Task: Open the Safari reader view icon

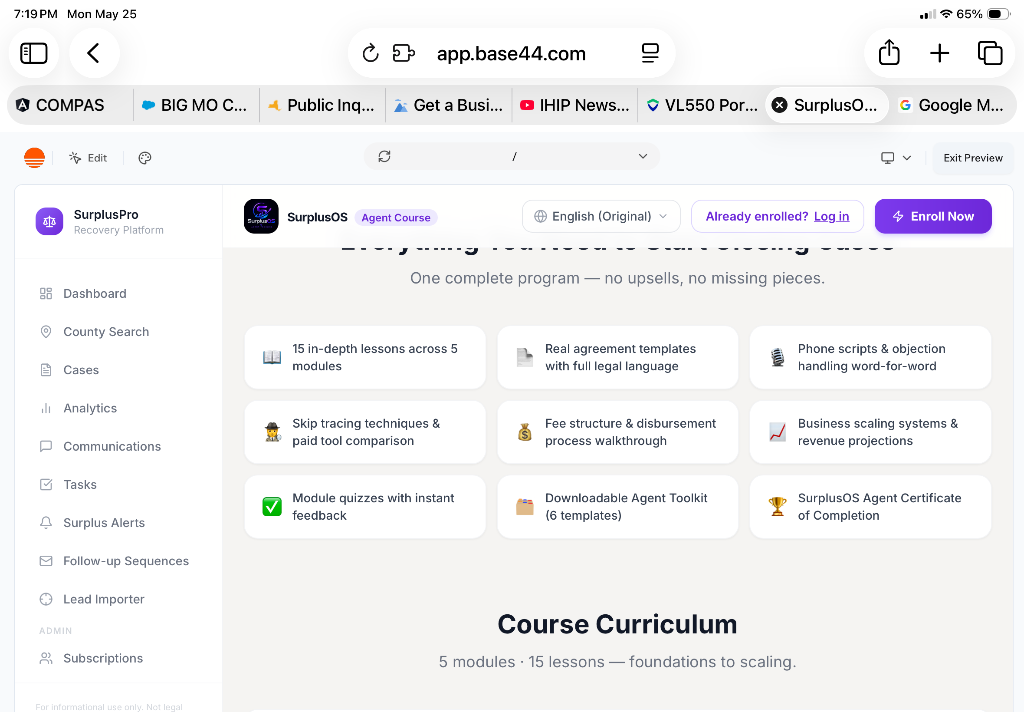Action: [650, 53]
